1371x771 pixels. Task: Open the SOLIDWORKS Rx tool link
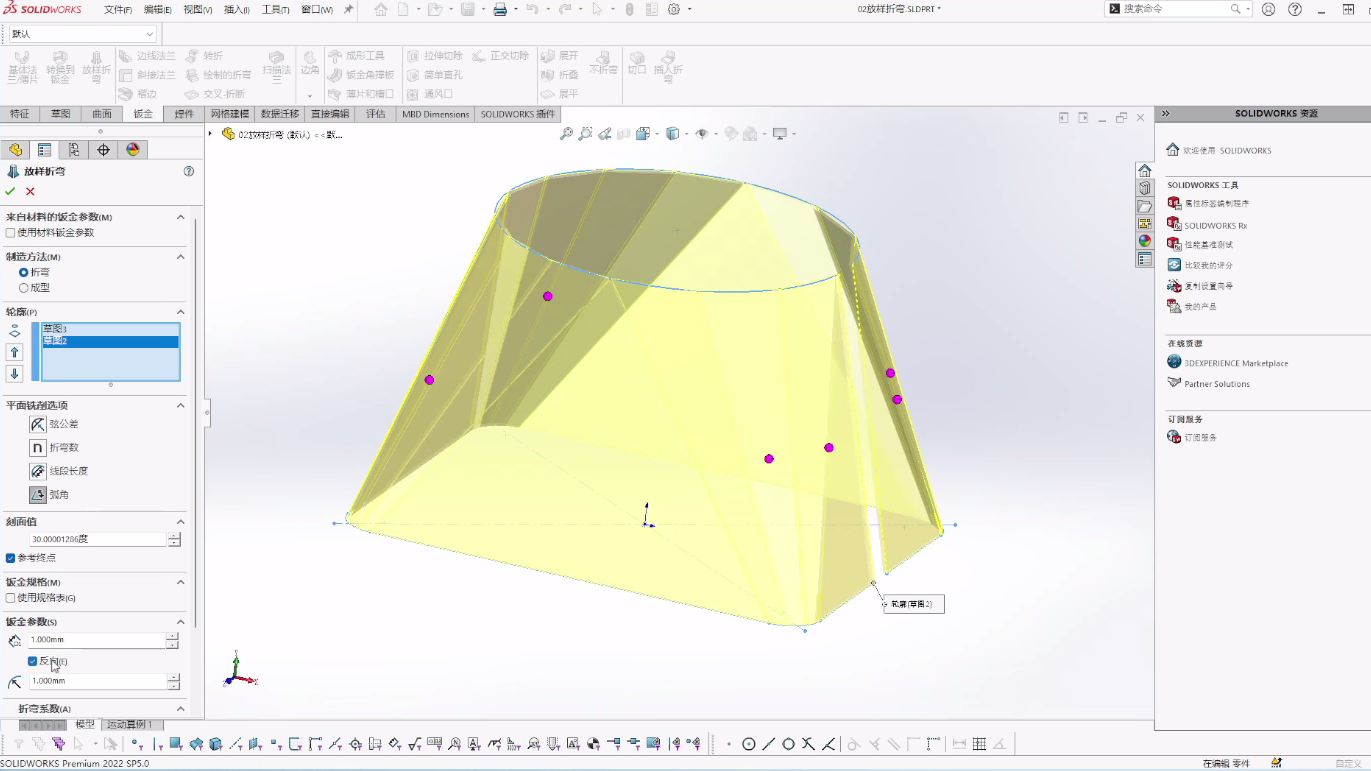pos(1215,225)
